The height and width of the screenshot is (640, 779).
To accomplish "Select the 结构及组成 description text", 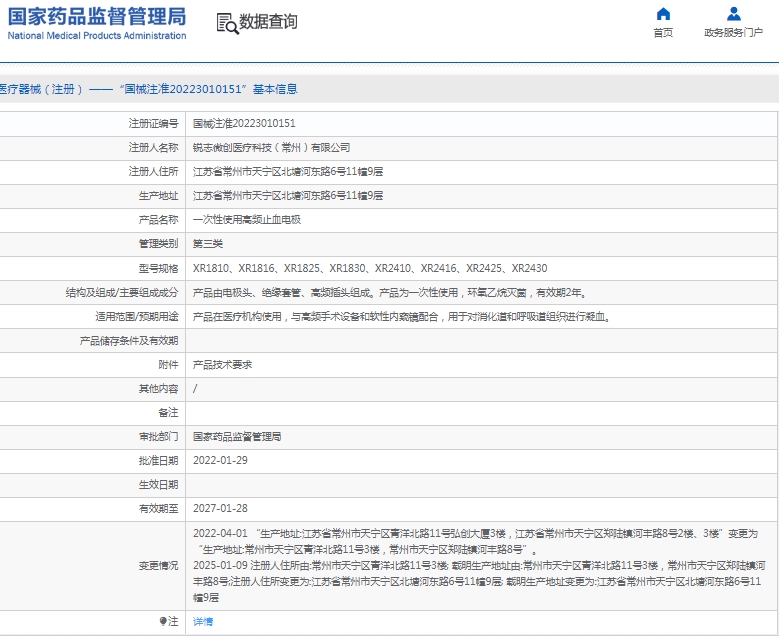I will (x=390, y=293).
